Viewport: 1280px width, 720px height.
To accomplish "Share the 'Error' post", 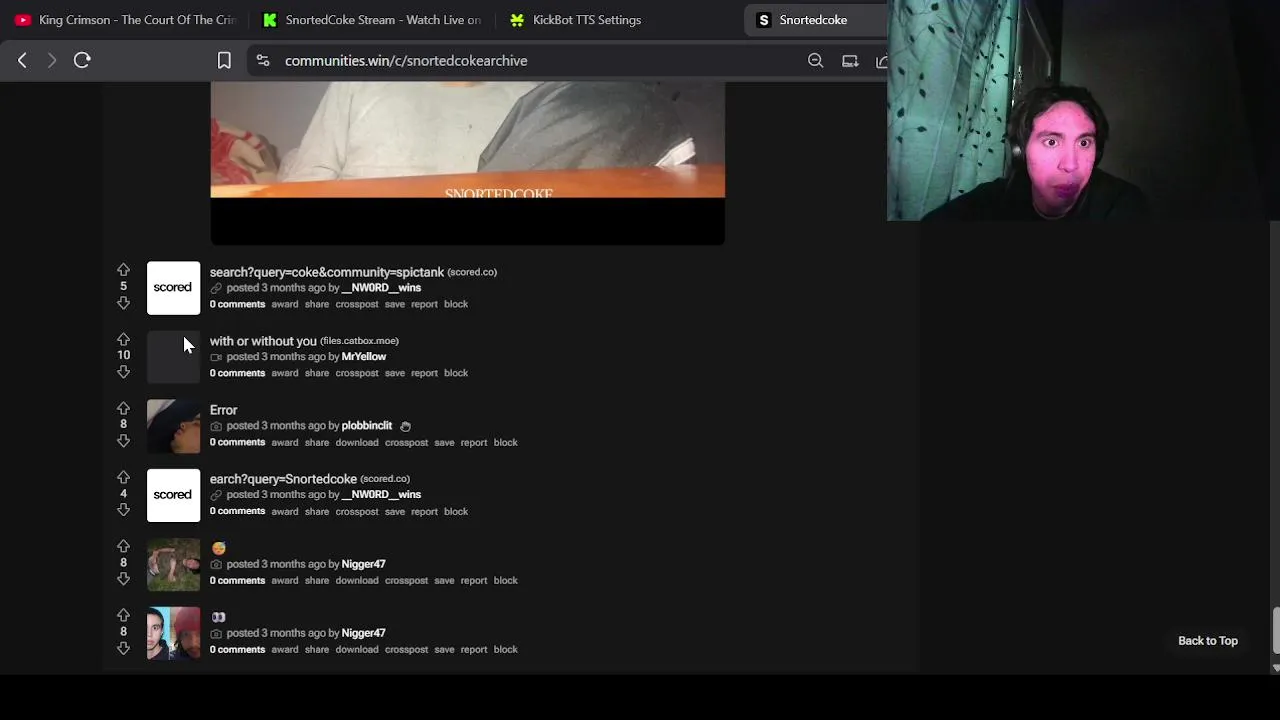I will click(317, 442).
